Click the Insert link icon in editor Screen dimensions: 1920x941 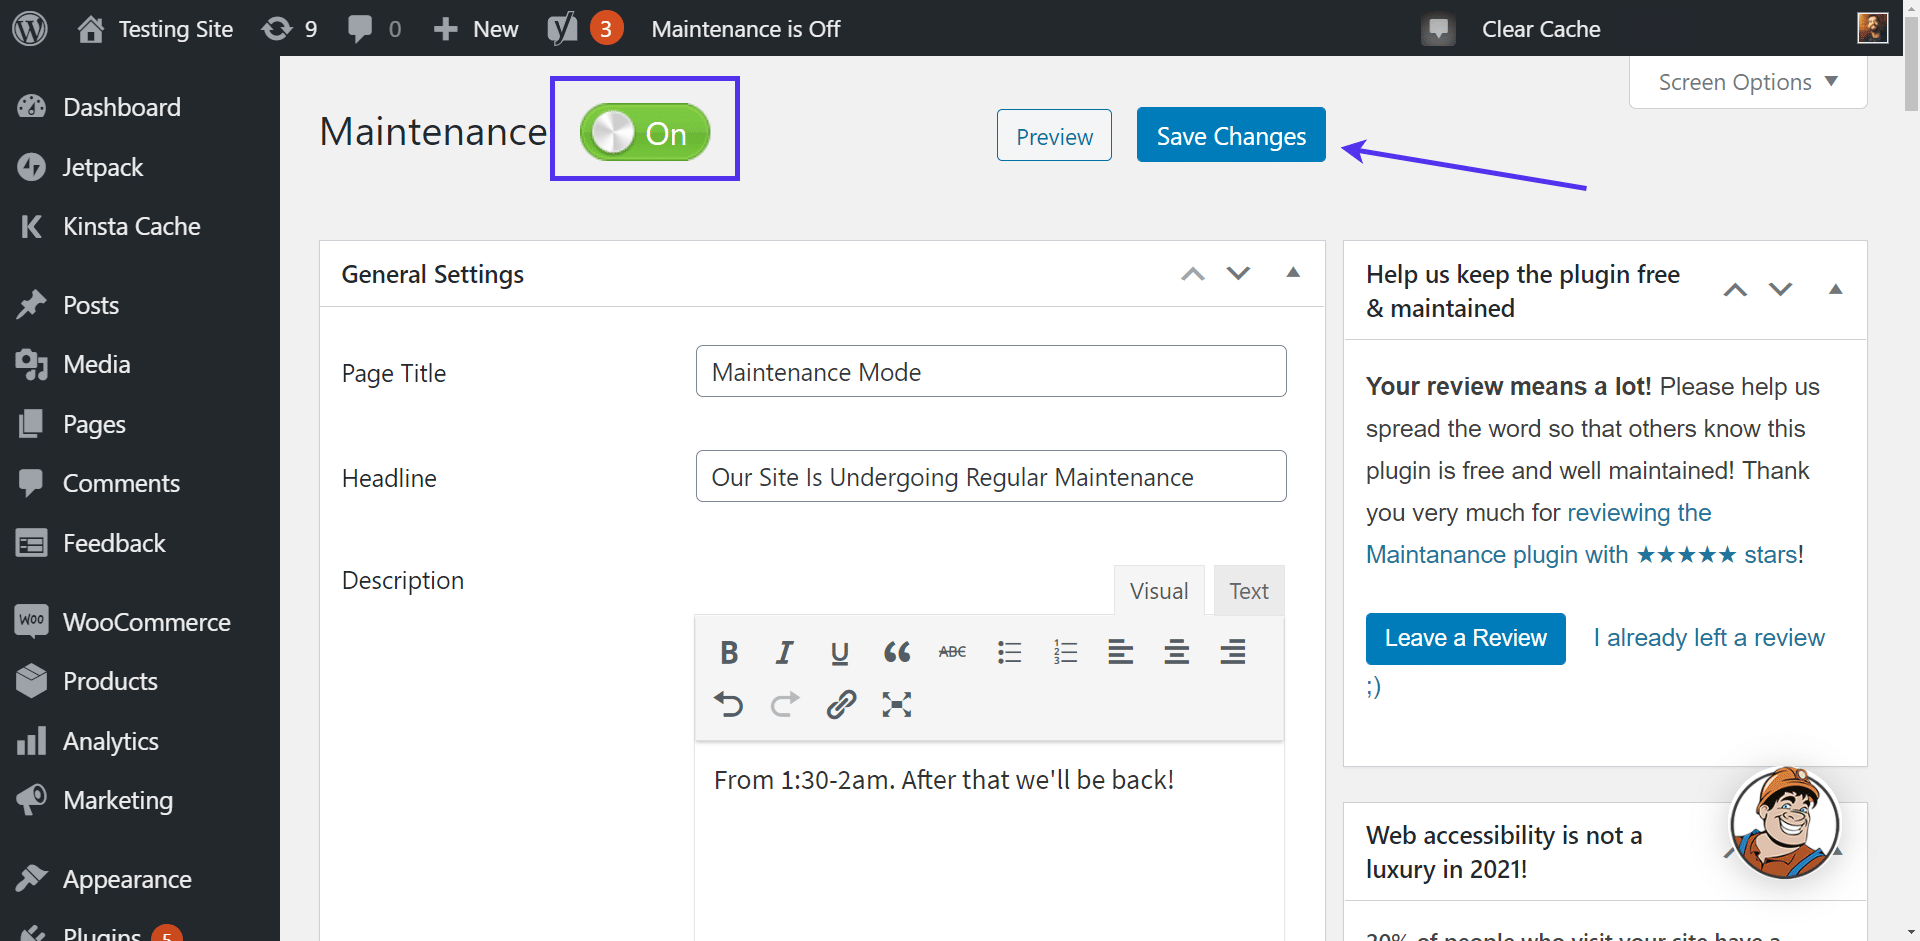pos(841,704)
